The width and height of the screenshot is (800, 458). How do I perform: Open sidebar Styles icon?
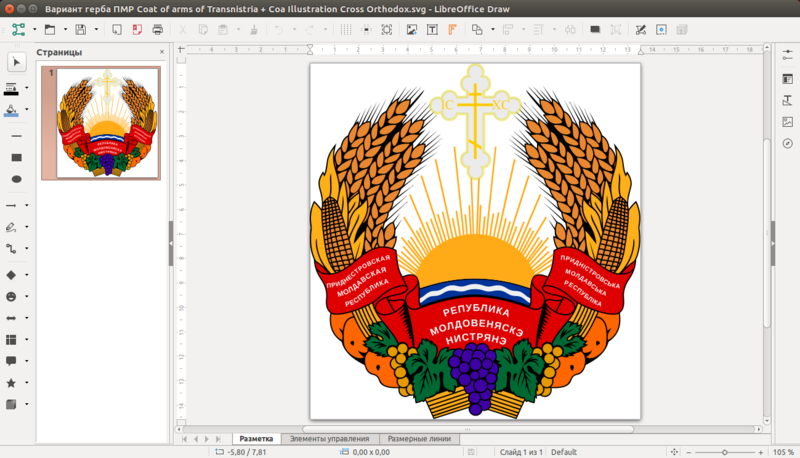point(788,100)
